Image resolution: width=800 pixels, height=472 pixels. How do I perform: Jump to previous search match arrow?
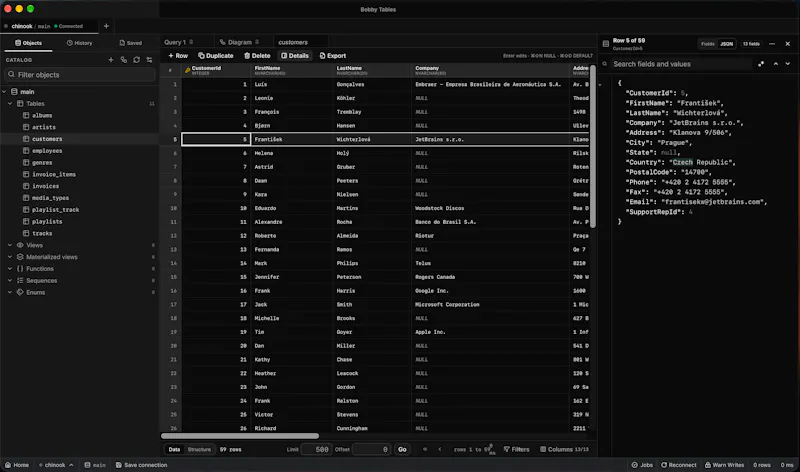[776, 64]
